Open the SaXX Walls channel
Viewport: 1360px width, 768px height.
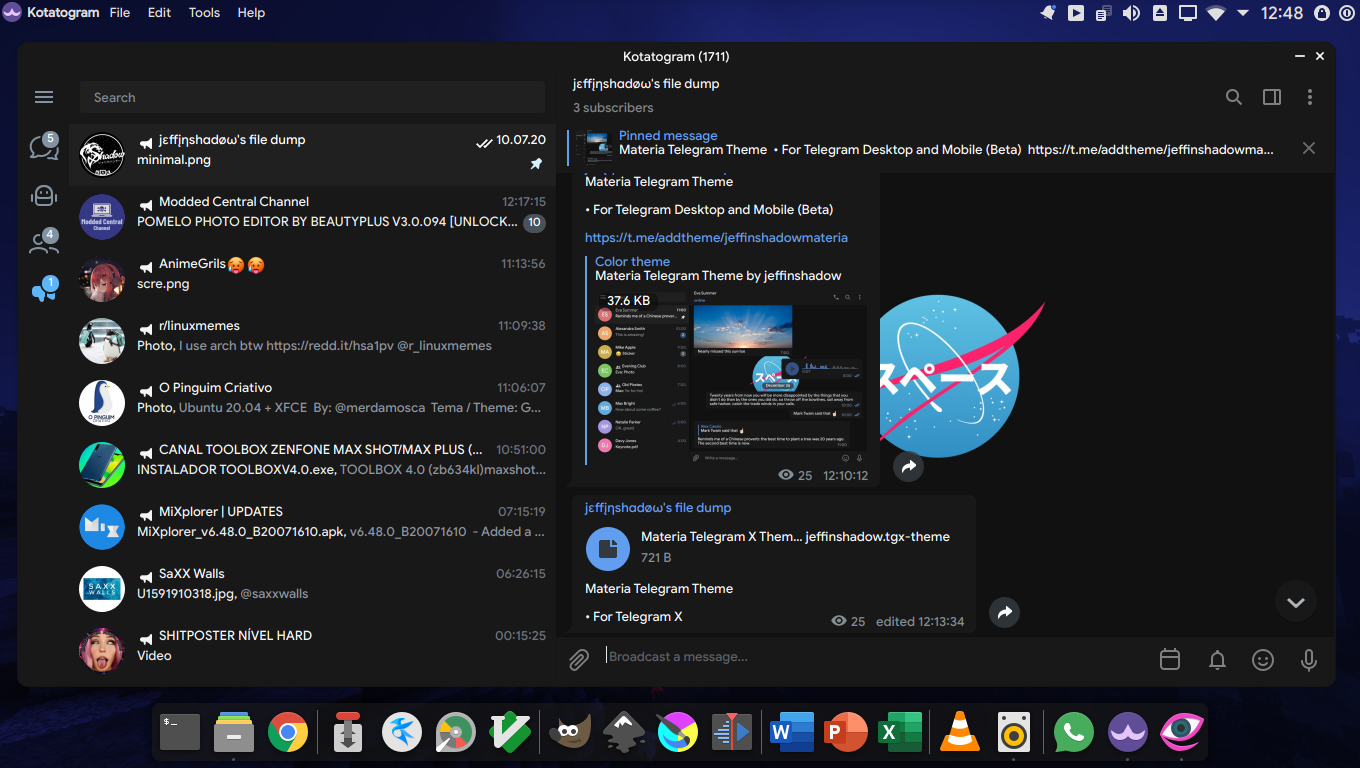click(312, 588)
